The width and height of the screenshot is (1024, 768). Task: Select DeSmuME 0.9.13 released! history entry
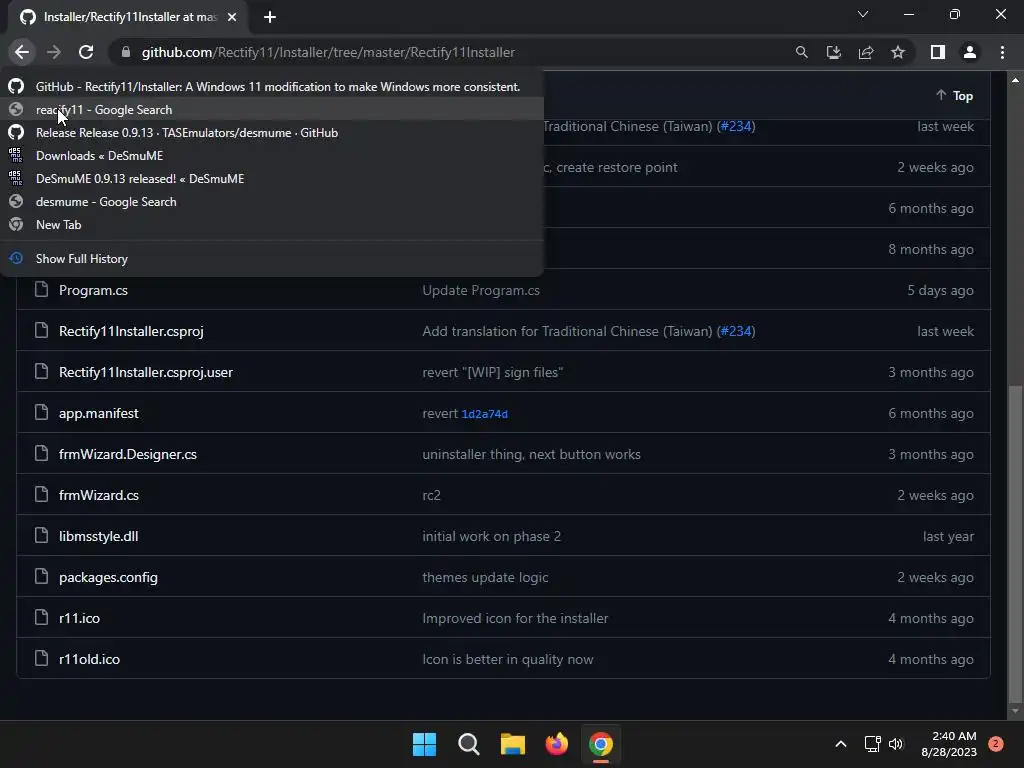(x=272, y=178)
